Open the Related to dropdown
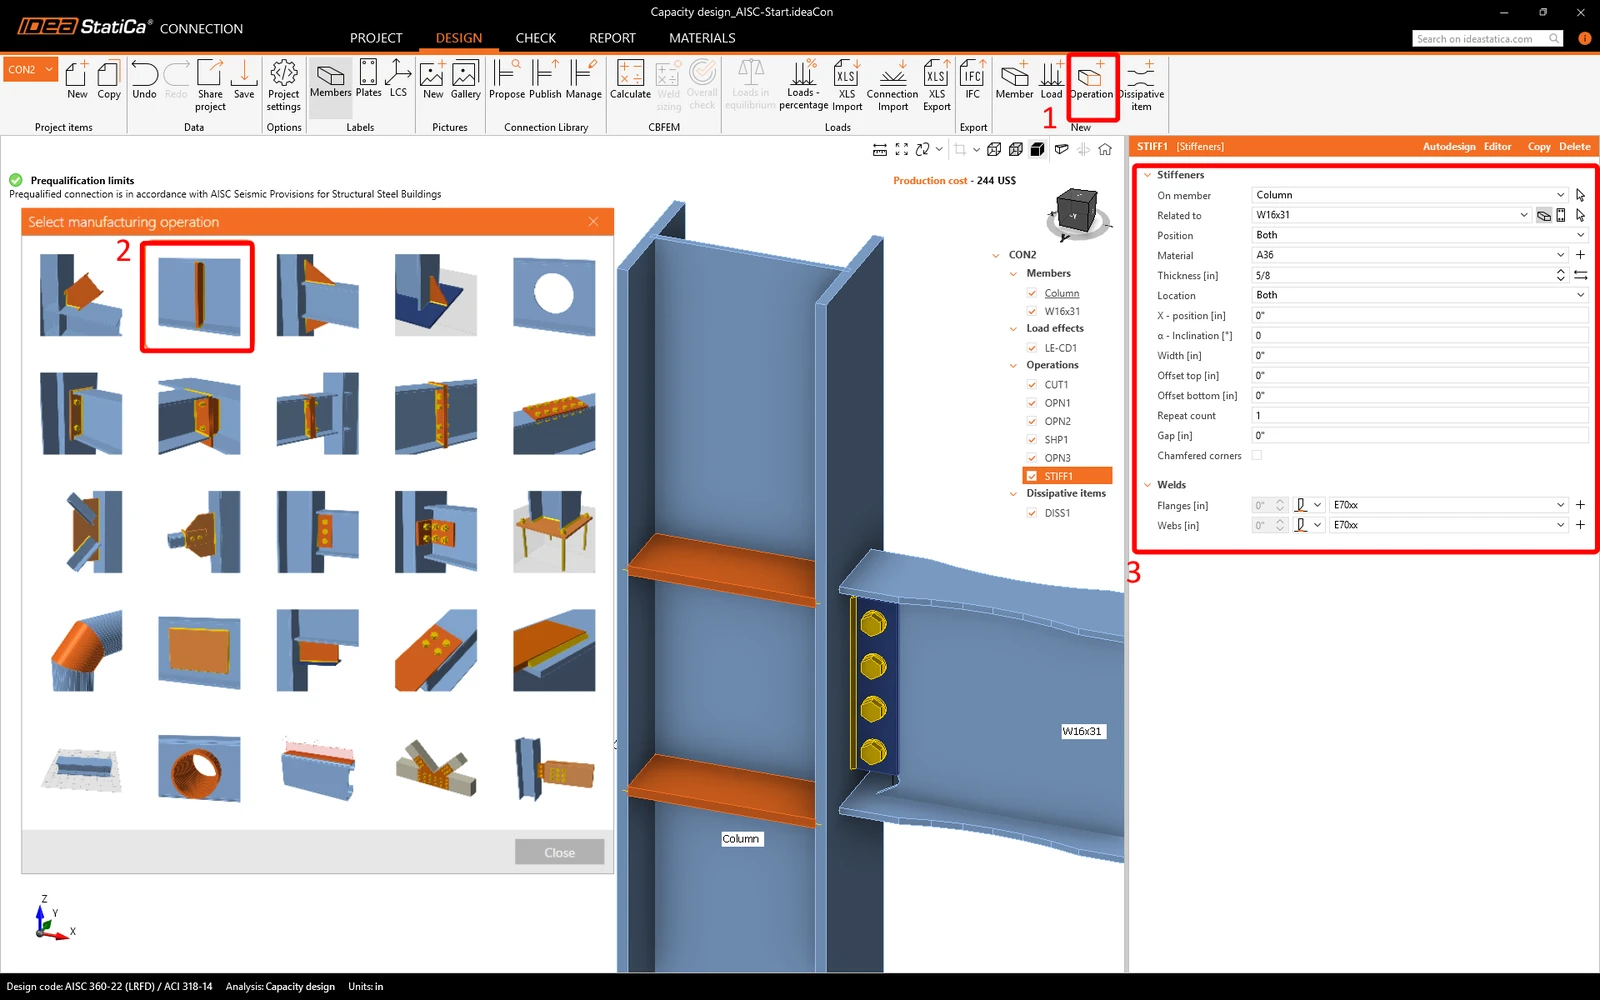Image resolution: width=1600 pixels, height=1000 pixels. (1391, 215)
